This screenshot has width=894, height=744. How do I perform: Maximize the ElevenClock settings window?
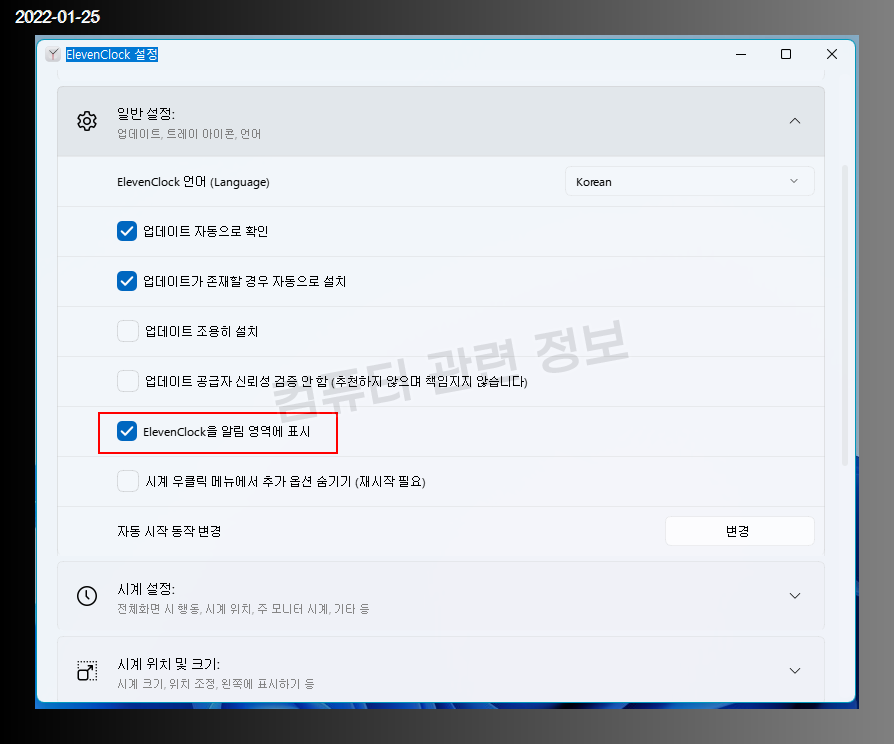click(x=786, y=54)
